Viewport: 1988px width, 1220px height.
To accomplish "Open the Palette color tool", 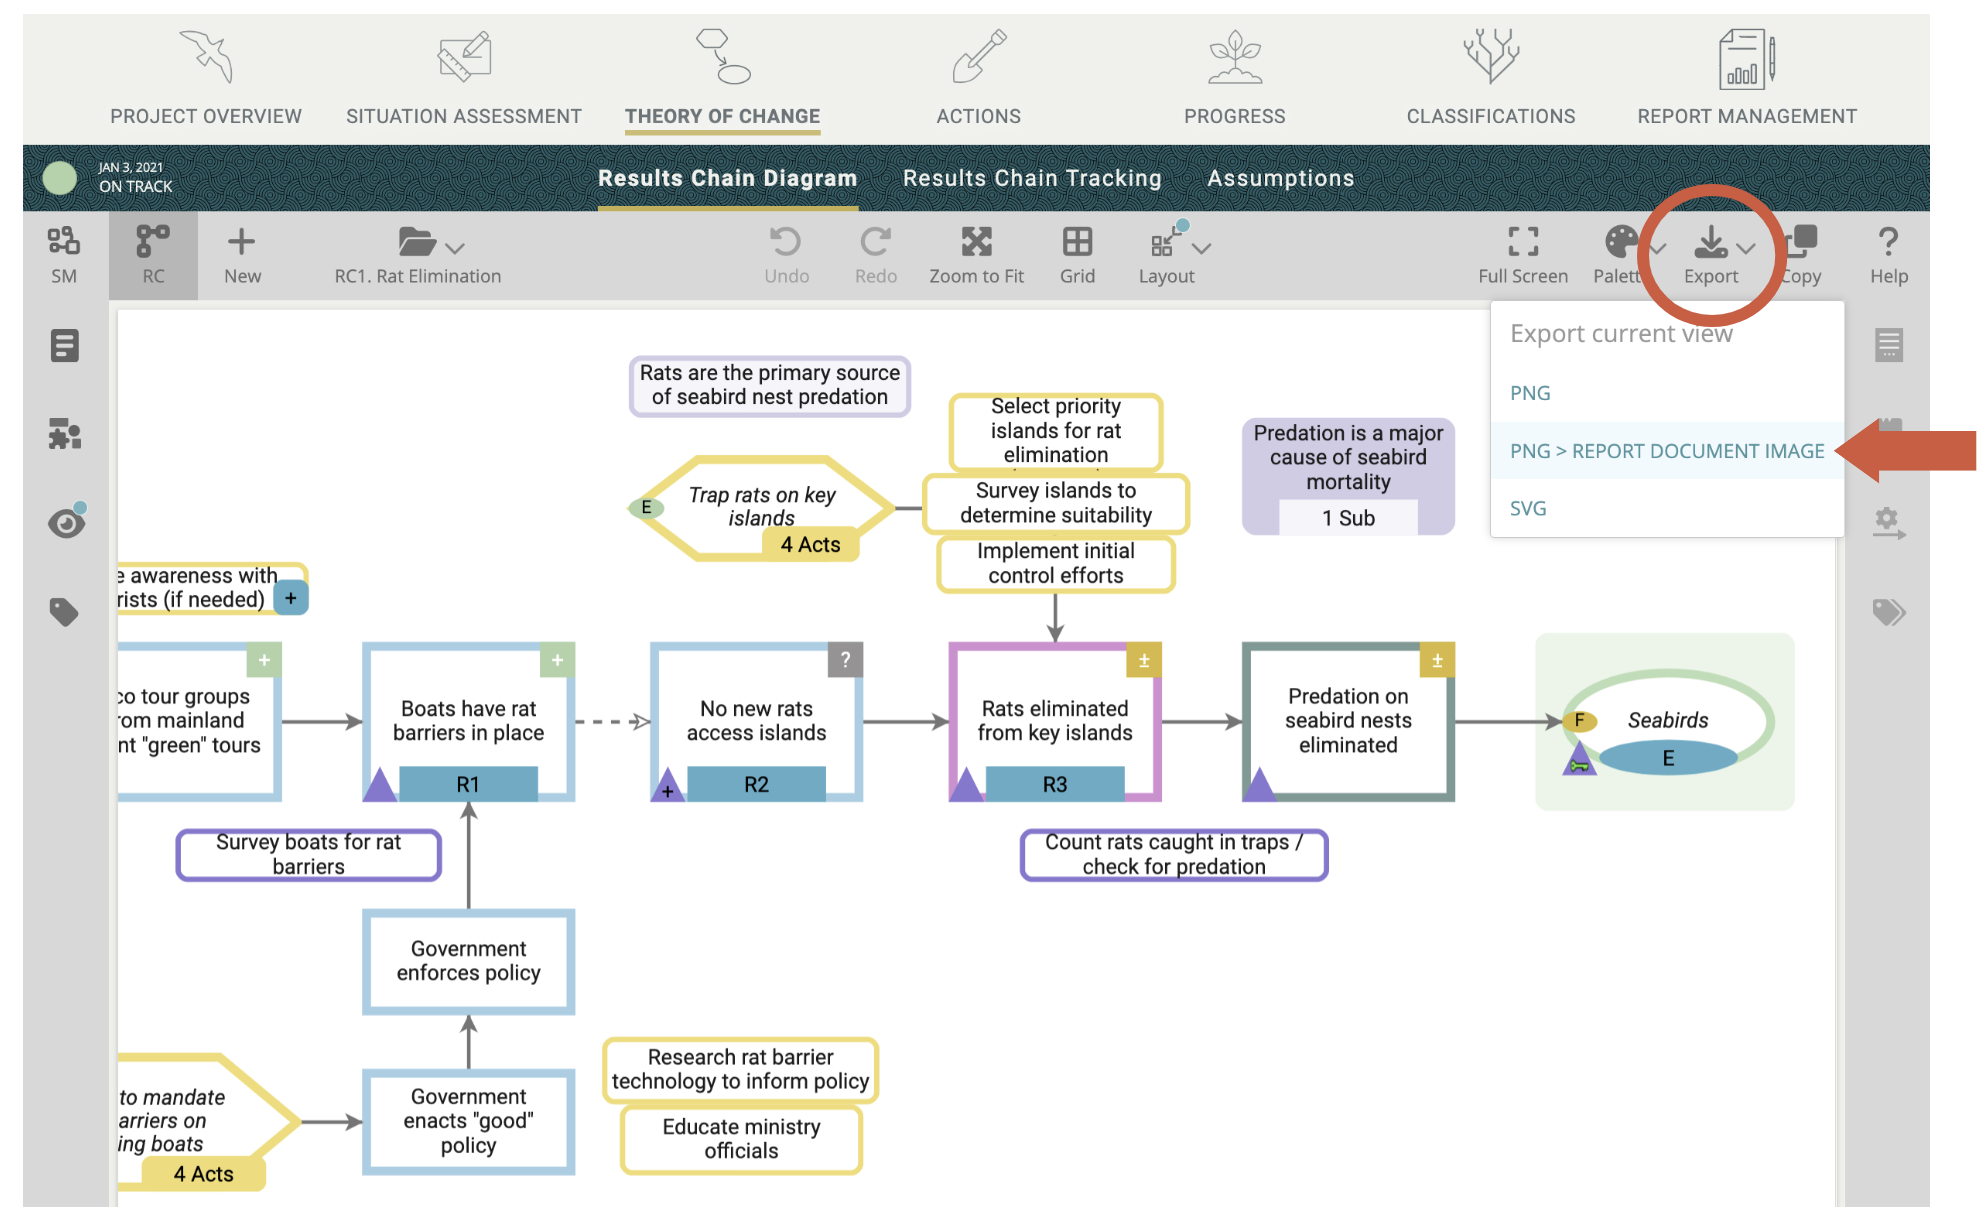I will coord(1620,242).
